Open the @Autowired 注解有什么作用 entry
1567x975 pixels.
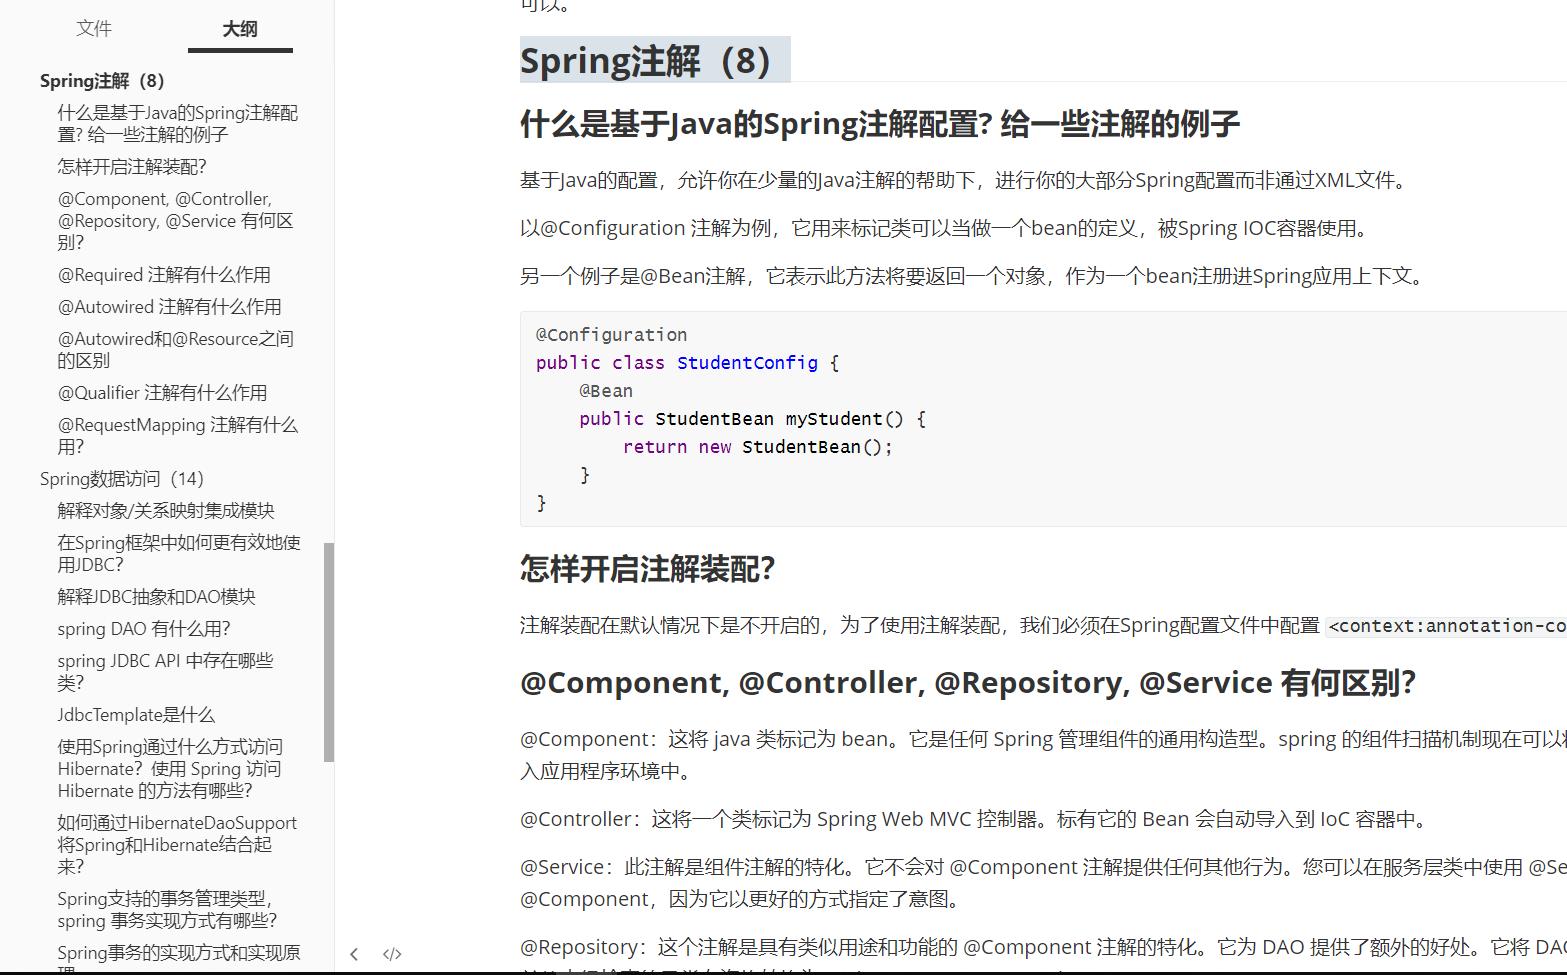[x=170, y=306]
